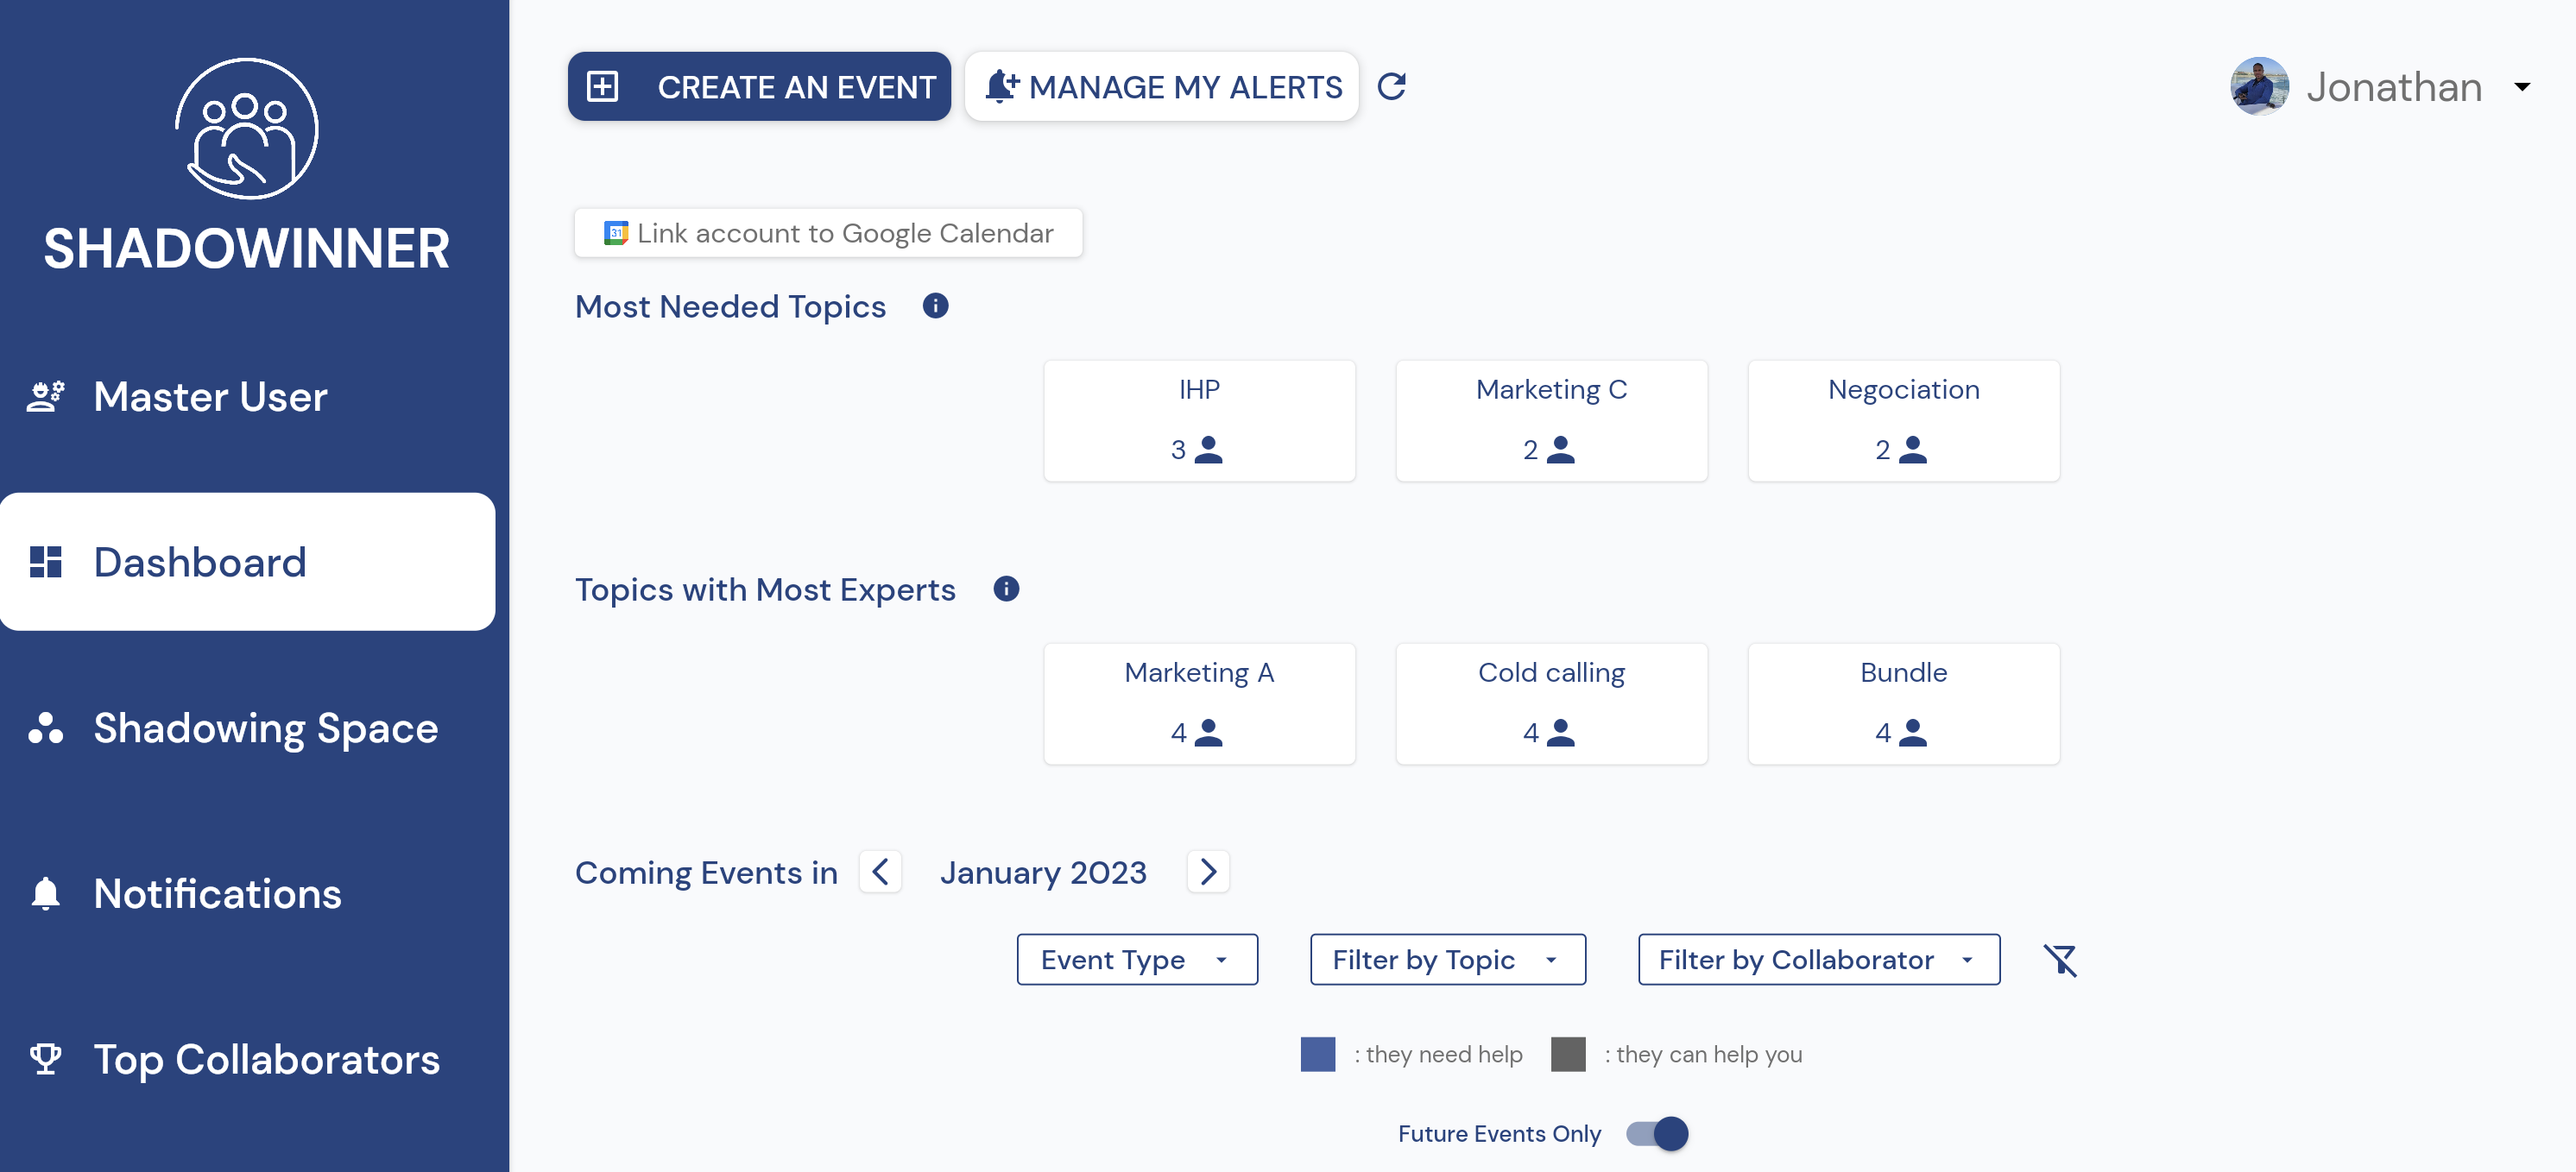The width and height of the screenshot is (2576, 1172).
Task: Click the Coming Events in heading
Action: 706,873
